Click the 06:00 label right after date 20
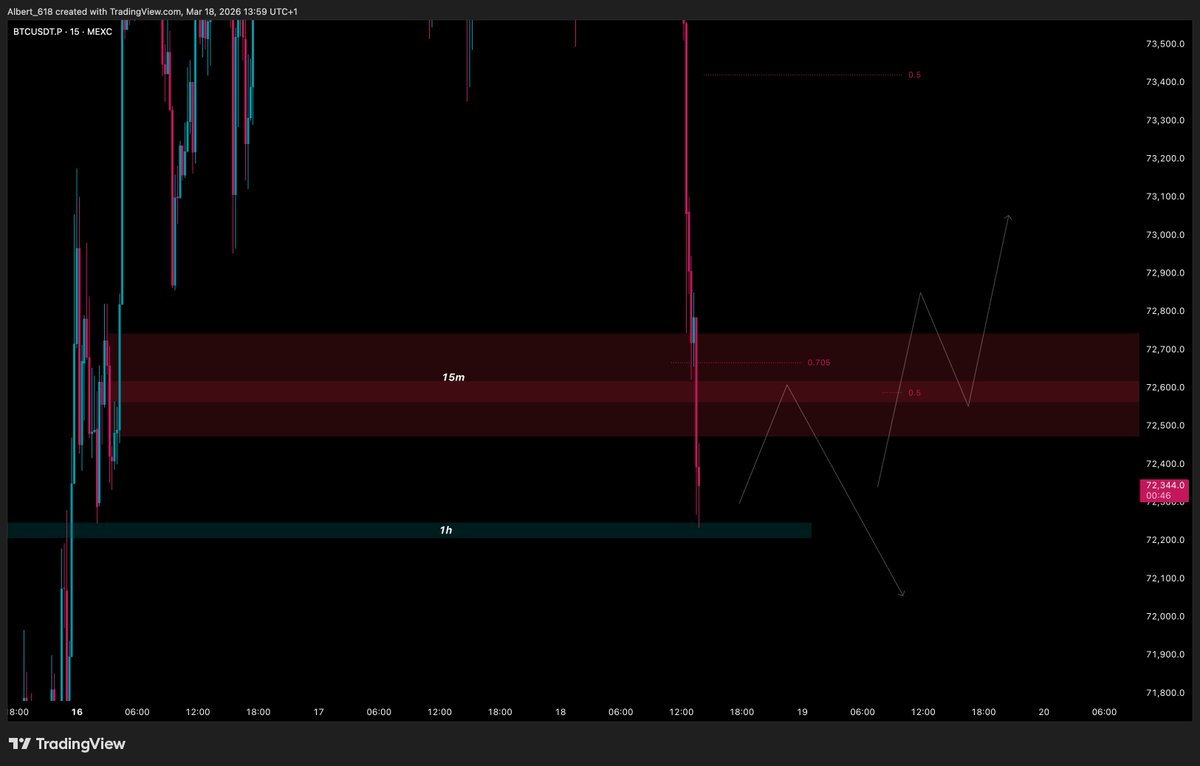The height and width of the screenshot is (766, 1200). coord(1104,712)
